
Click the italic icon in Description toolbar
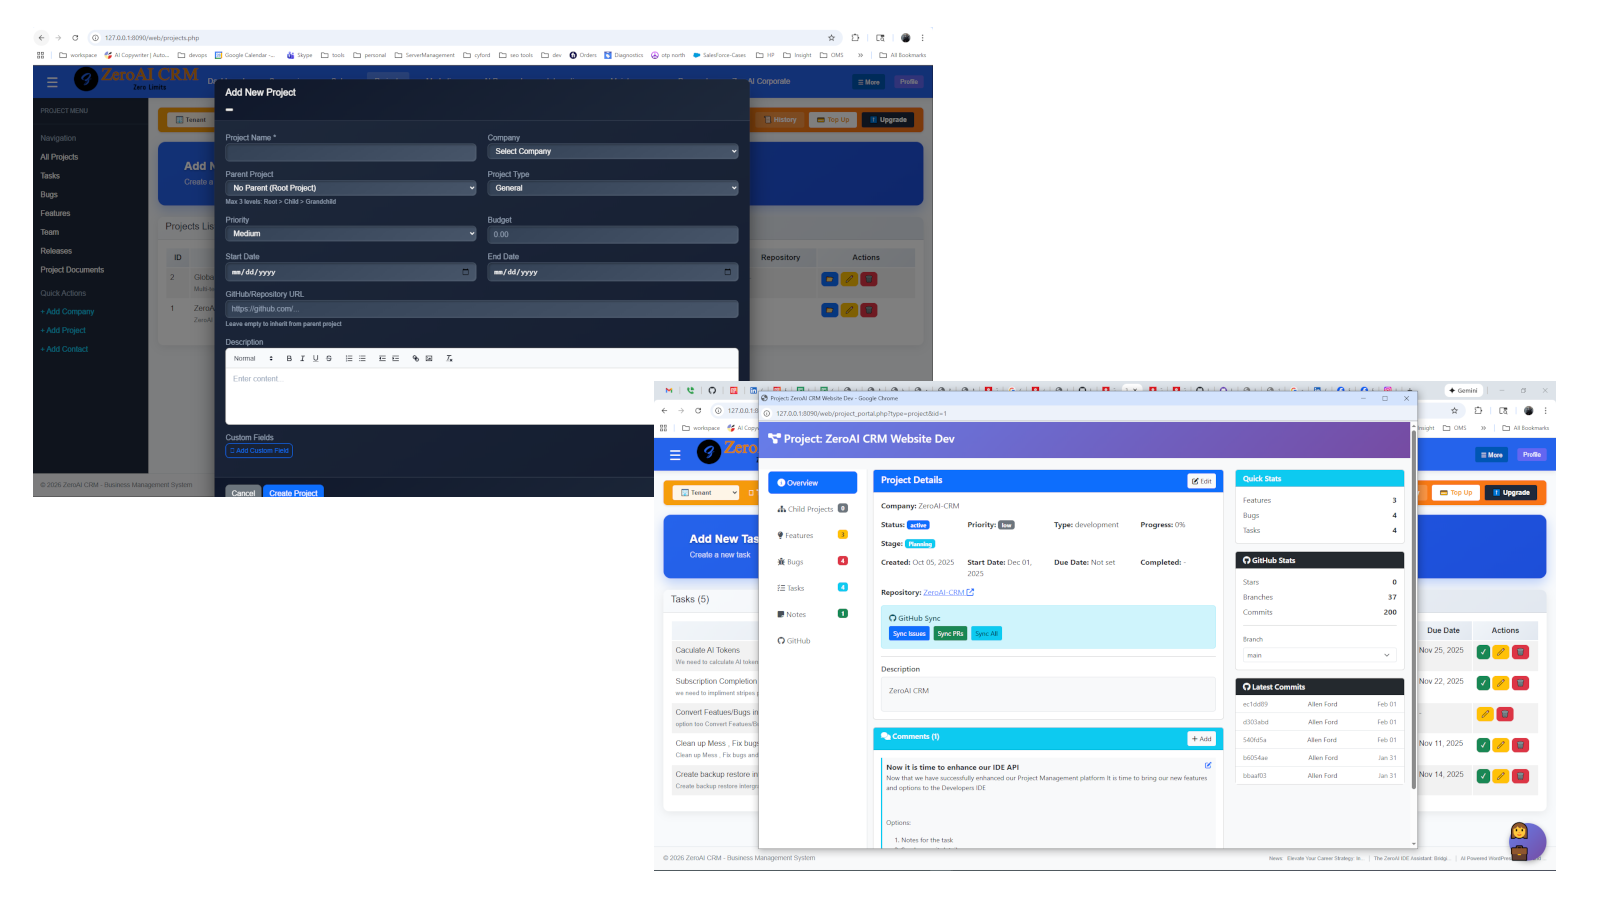pyautogui.click(x=302, y=358)
